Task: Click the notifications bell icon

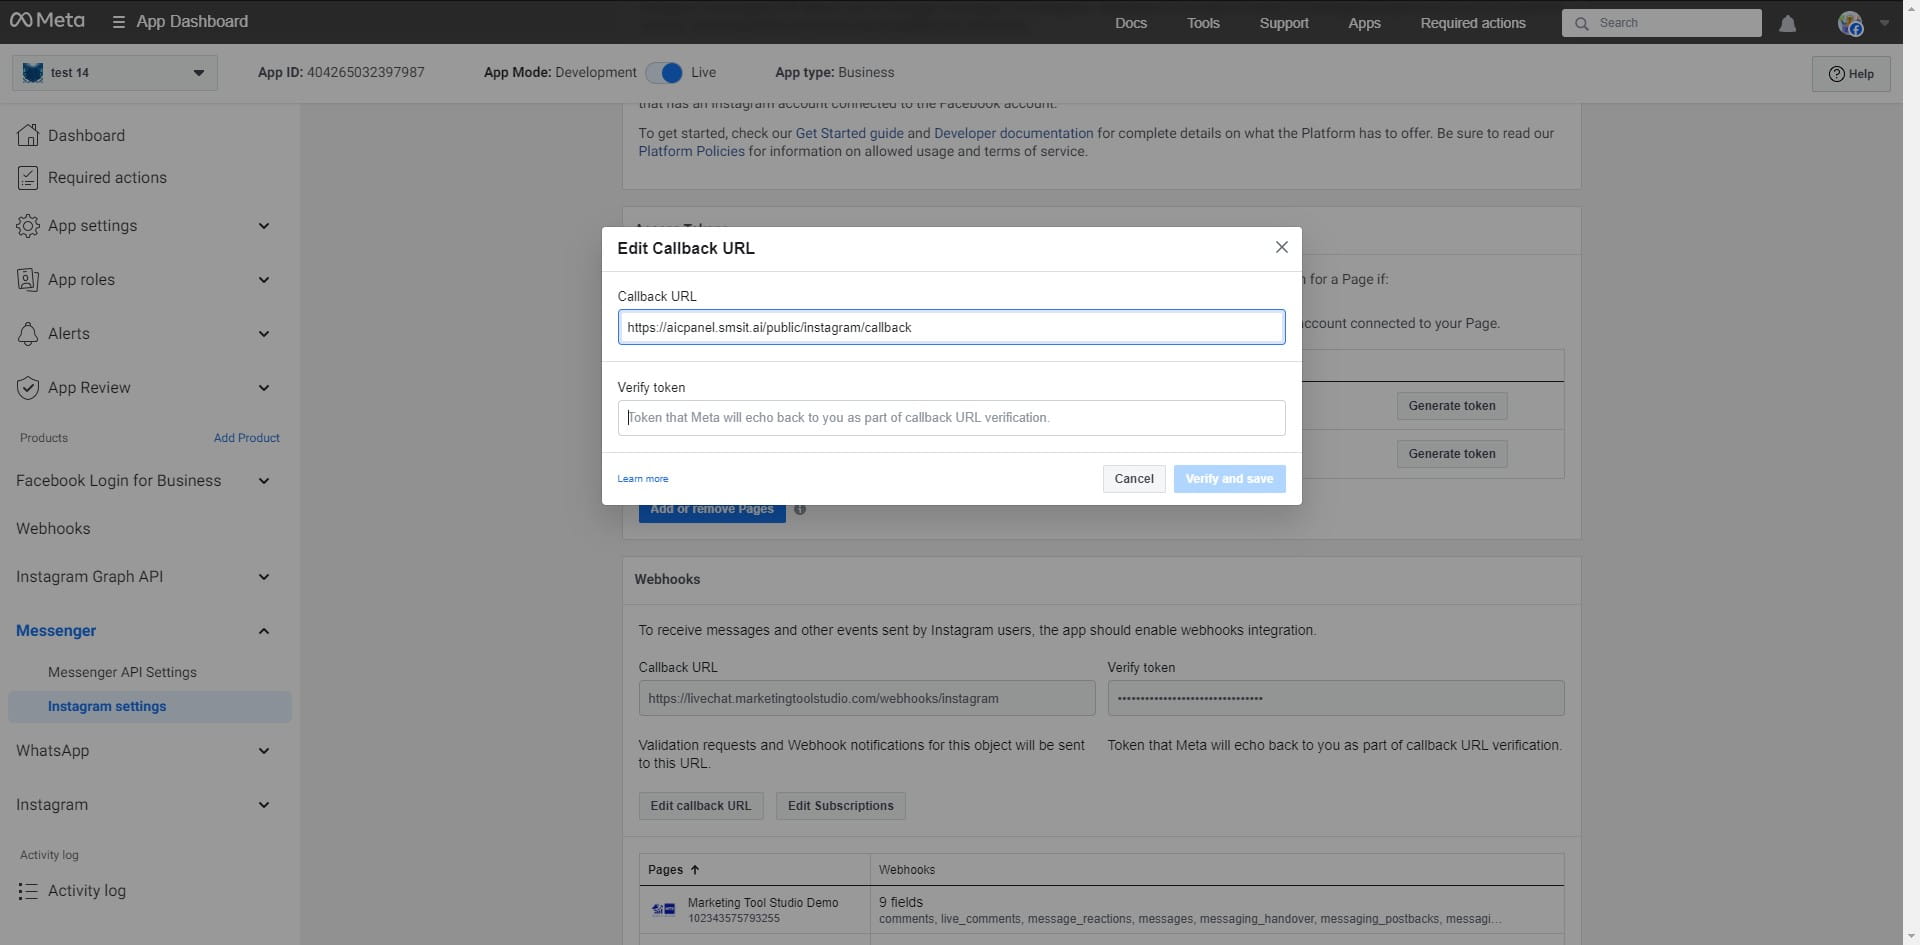Action: (x=1787, y=23)
